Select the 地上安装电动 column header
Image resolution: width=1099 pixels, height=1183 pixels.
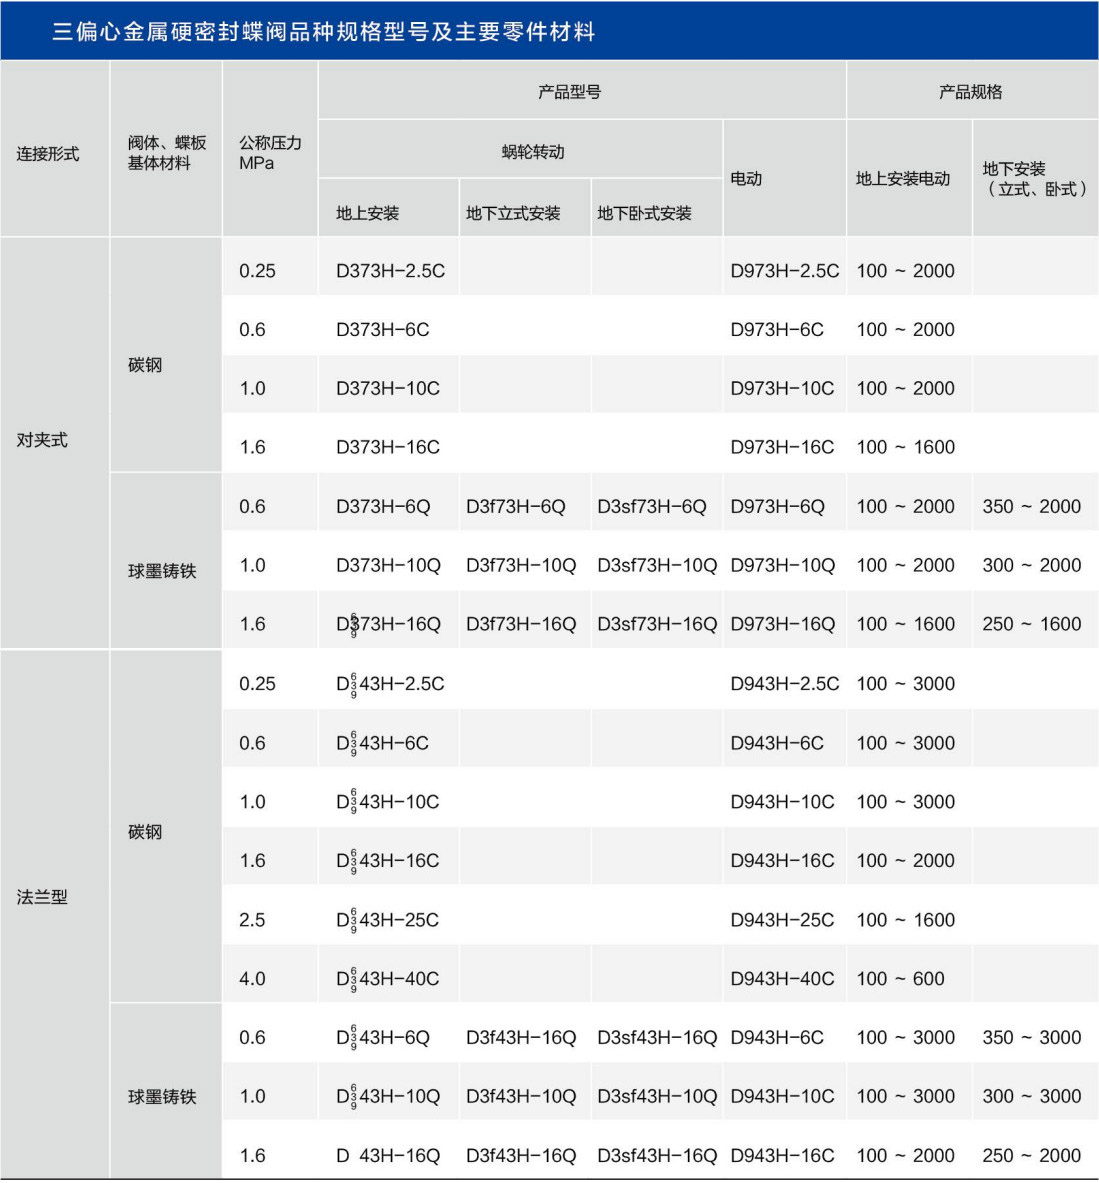pos(903,179)
